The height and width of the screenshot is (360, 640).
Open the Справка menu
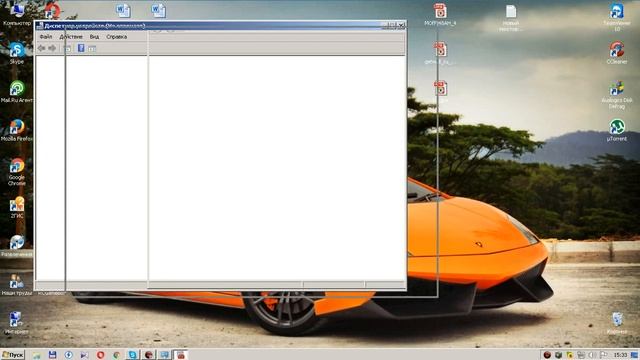click(117, 37)
